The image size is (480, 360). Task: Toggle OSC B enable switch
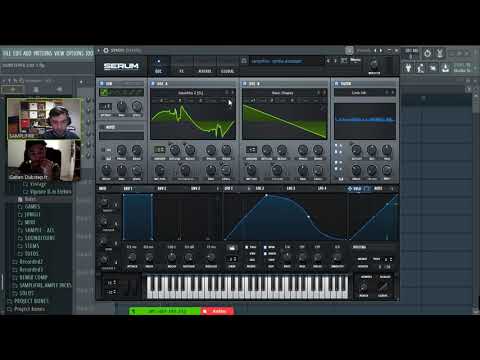pyautogui.click(x=245, y=83)
